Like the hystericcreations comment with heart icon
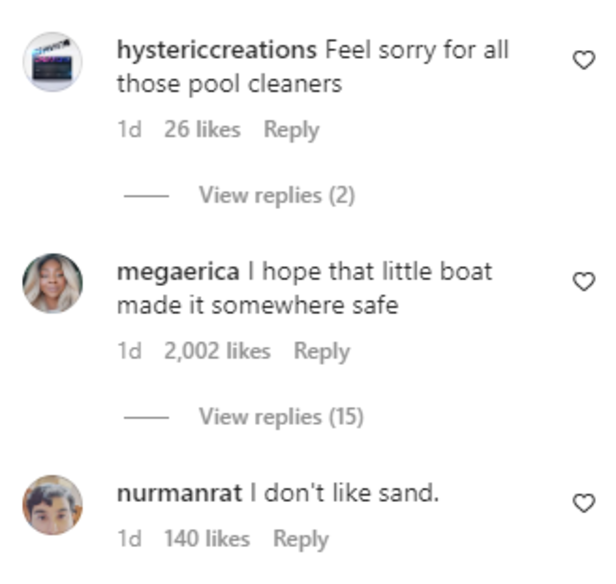616x584 pixels. click(583, 61)
